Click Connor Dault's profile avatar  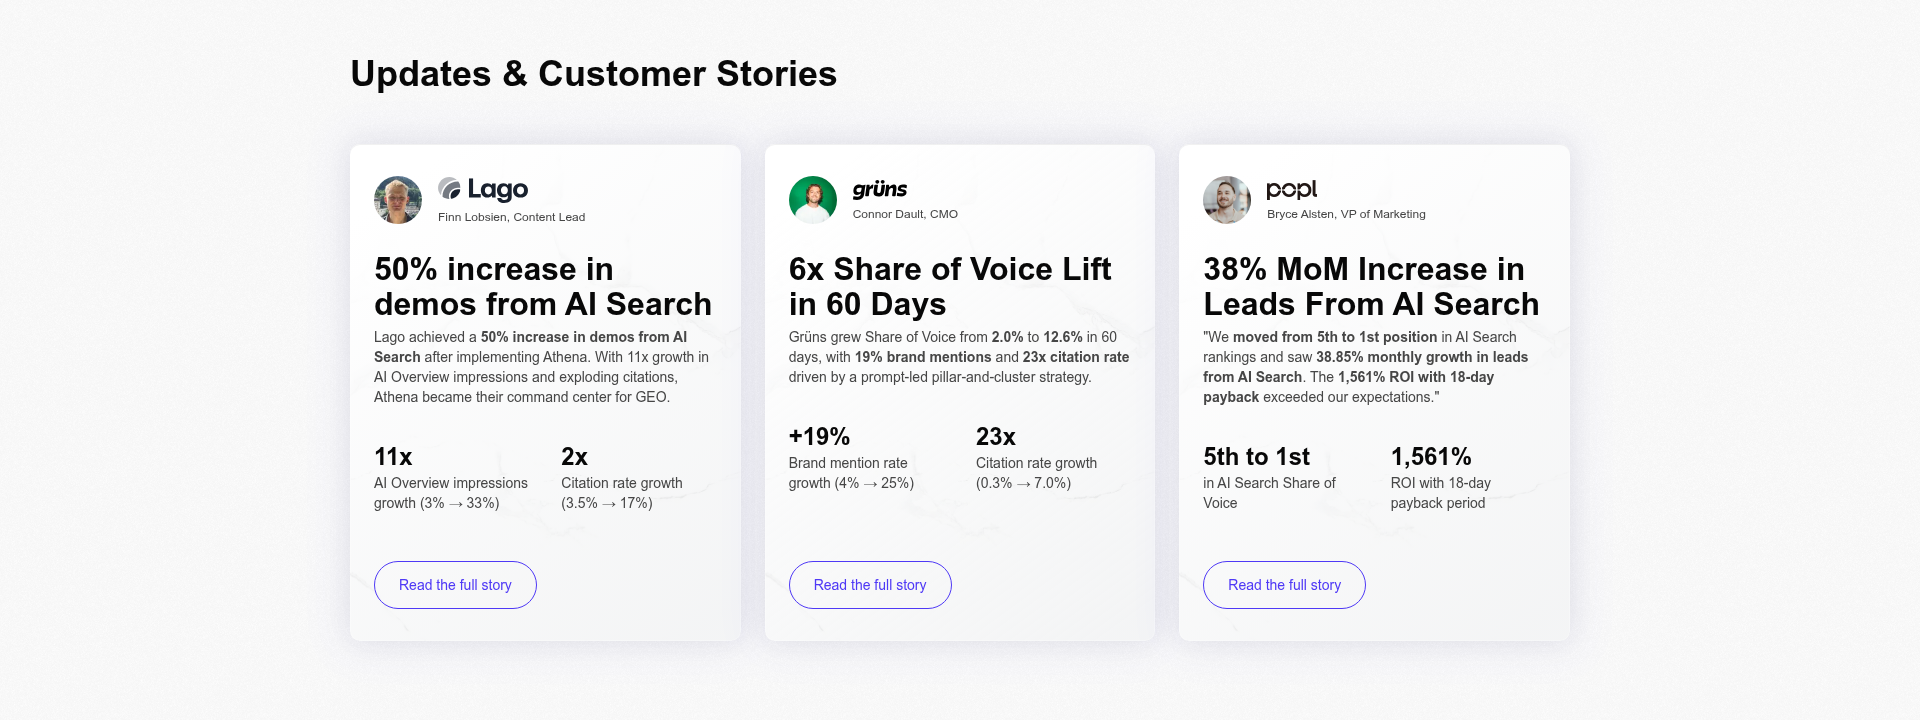tap(812, 200)
